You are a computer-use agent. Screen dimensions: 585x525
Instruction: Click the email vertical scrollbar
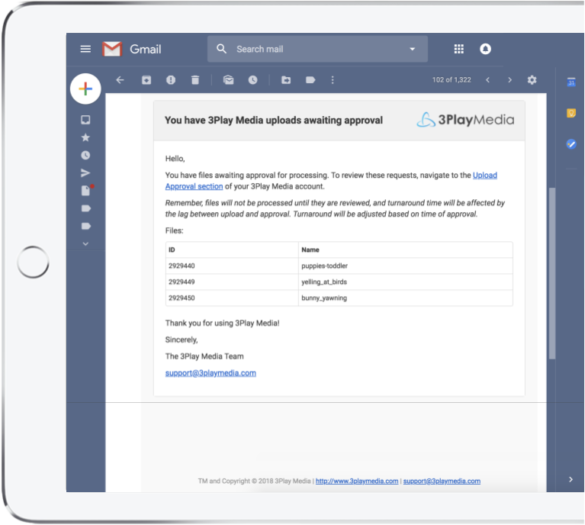pos(552,274)
